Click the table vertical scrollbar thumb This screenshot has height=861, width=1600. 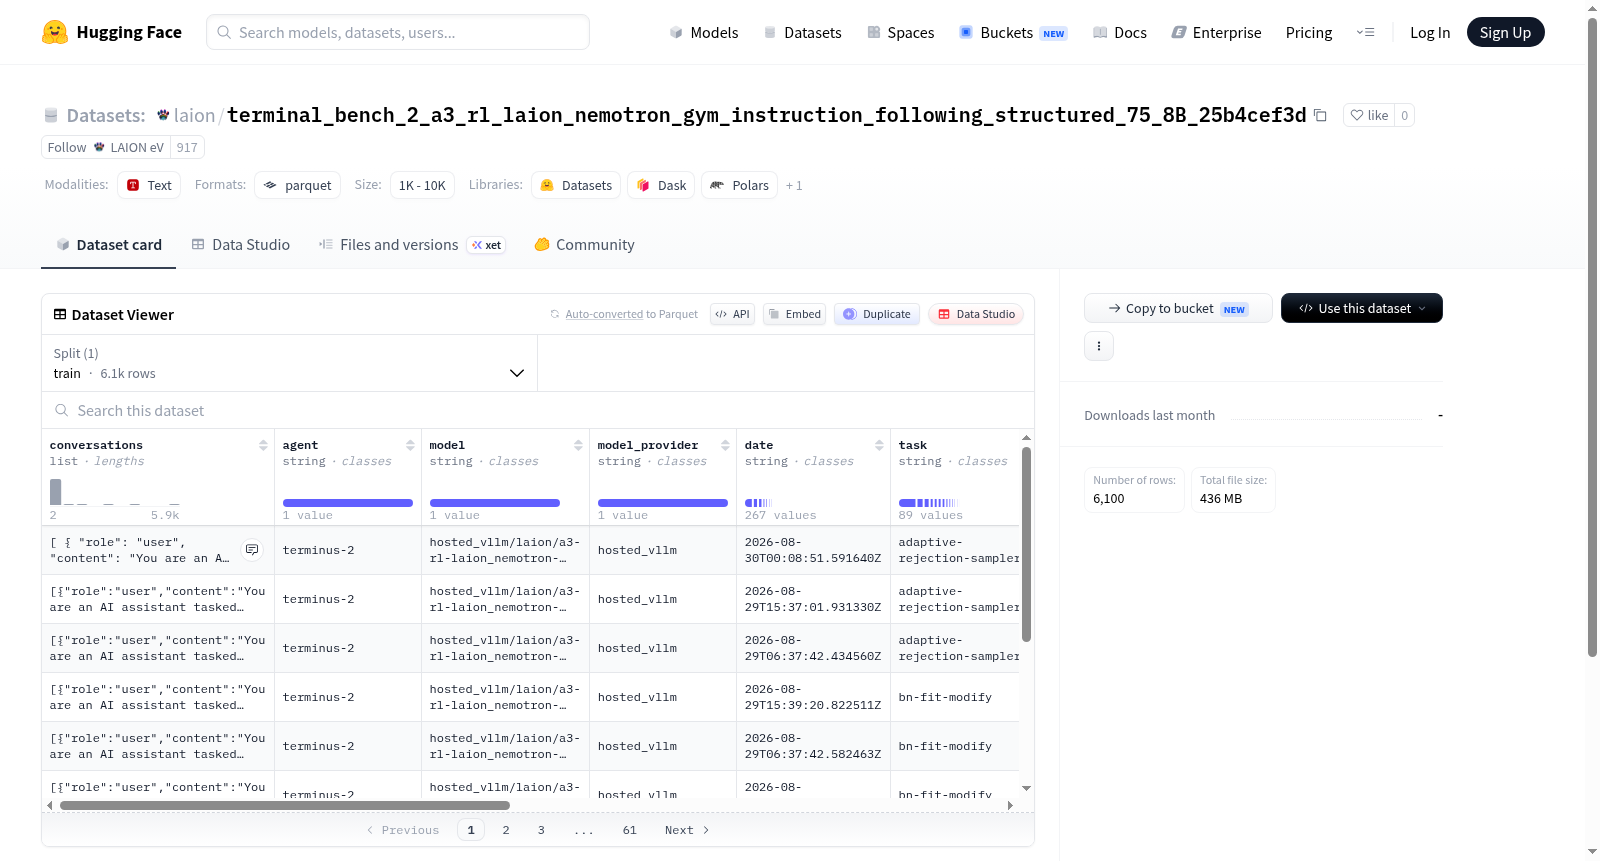[x=1026, y=544]
